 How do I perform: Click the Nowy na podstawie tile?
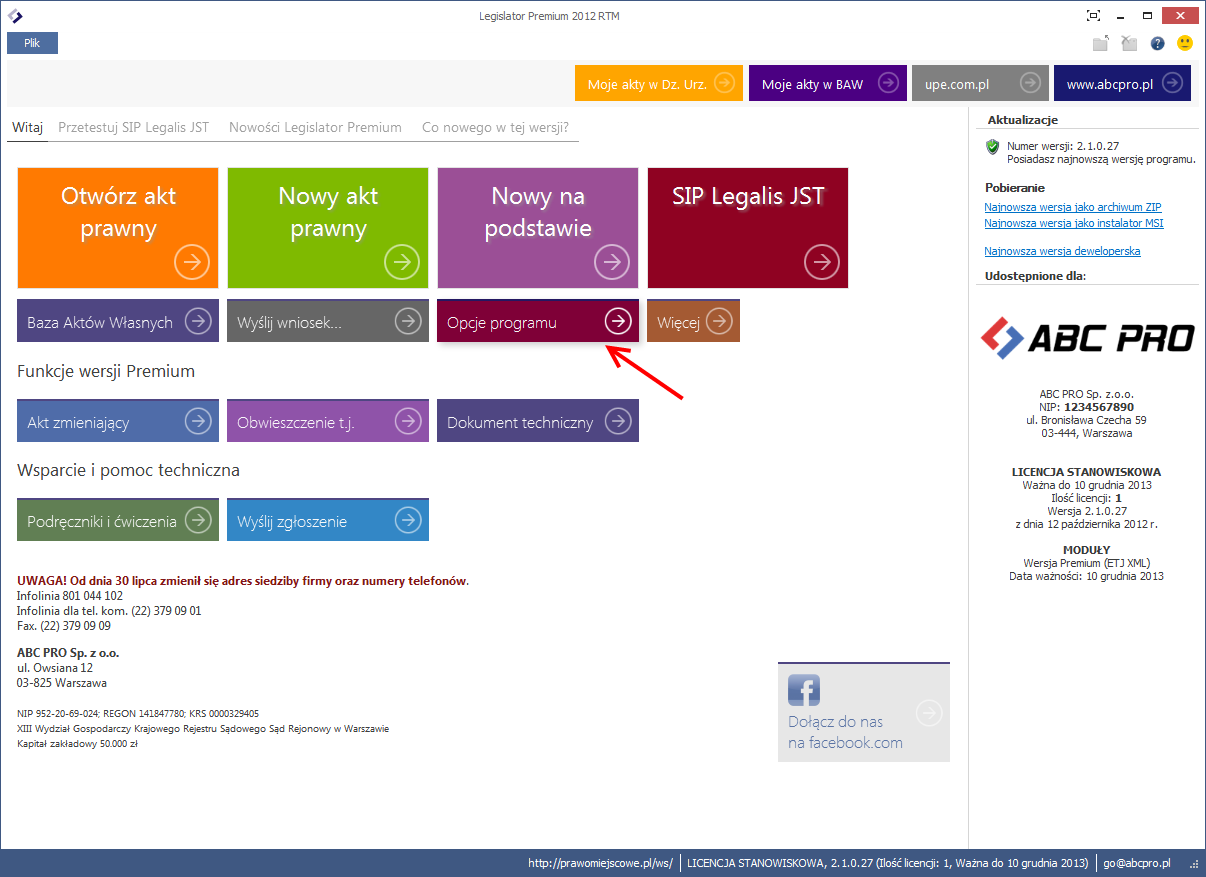click(538, 228)
